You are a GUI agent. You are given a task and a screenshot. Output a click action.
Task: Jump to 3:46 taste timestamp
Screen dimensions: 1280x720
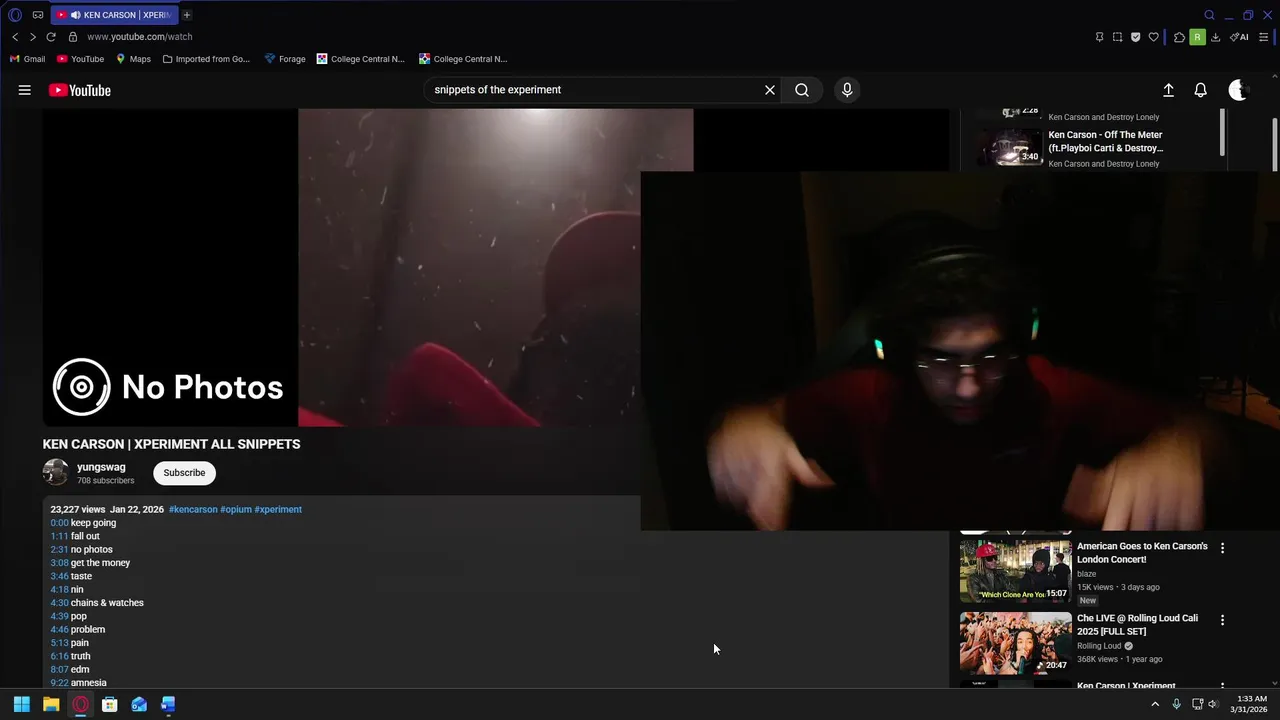(60, 577)
